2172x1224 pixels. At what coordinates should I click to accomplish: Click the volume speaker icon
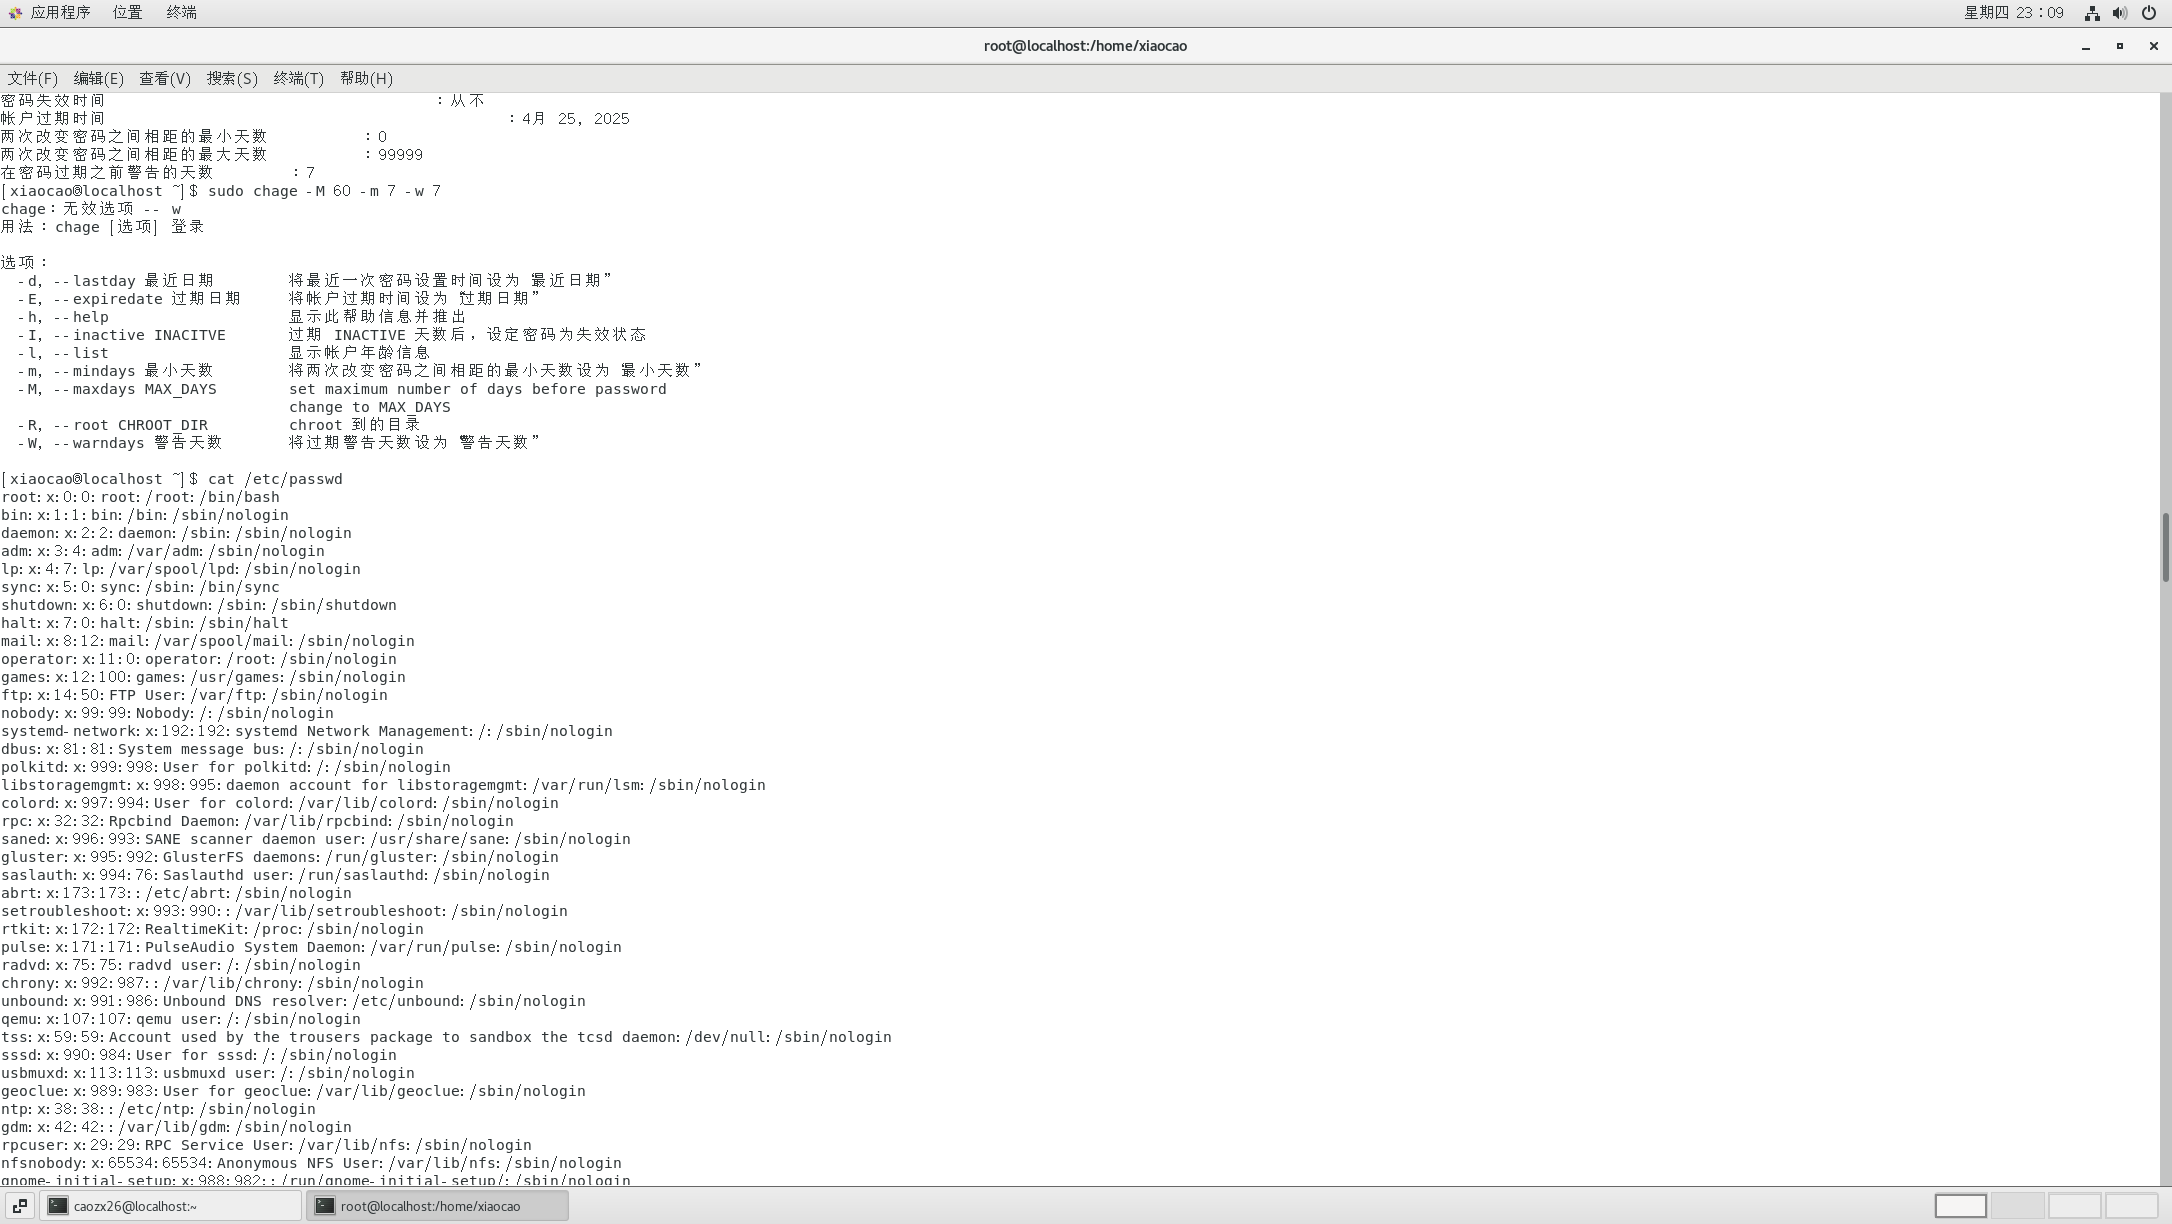(2119, 13)
